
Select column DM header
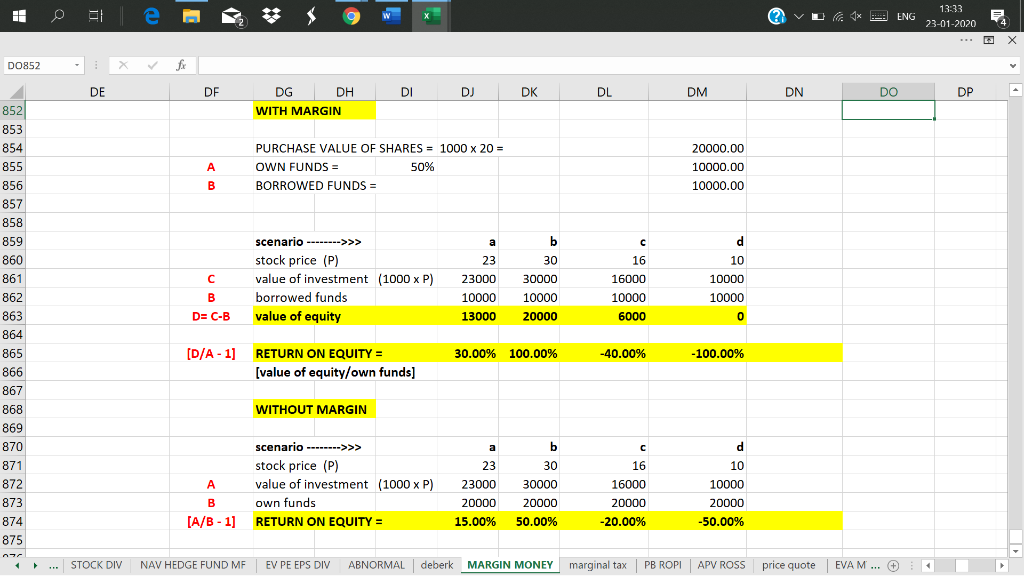pos(697,92)
